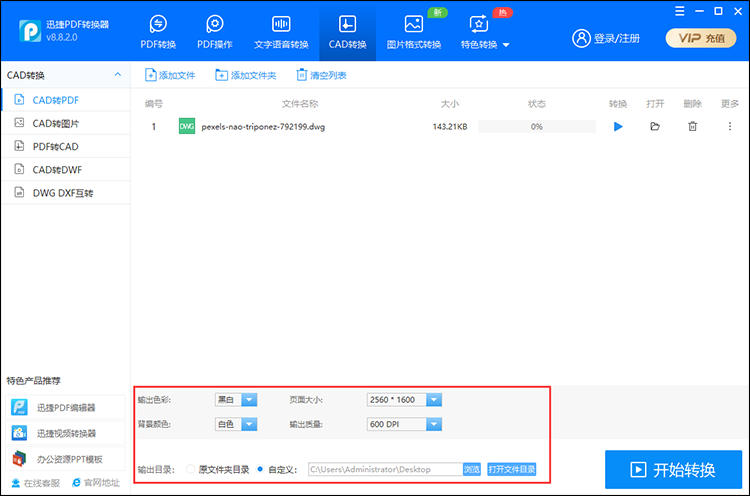Select DWG DXF互转 in the sidebar

(66, 193)
